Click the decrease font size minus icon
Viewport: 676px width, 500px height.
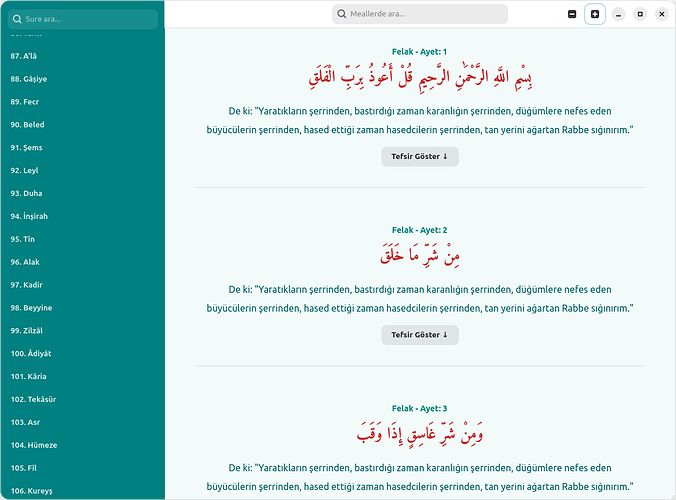572,14
